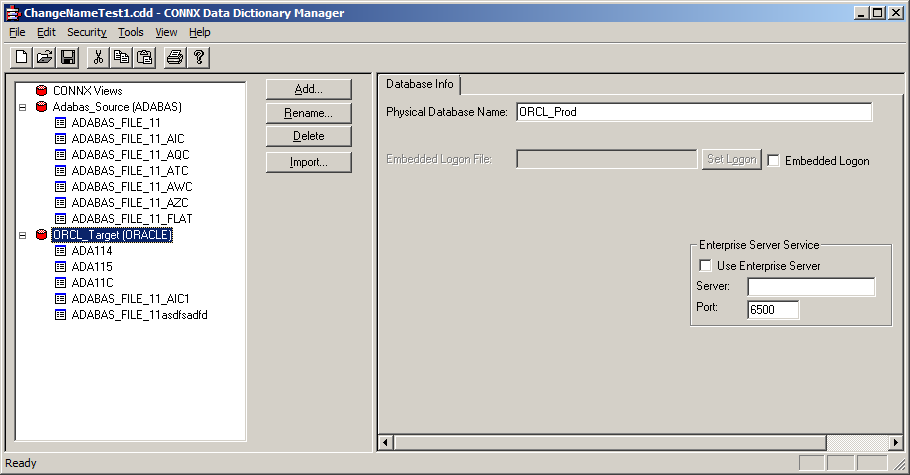
Task: Close the Data Dictionary Manager window
Action: [895, 13]
